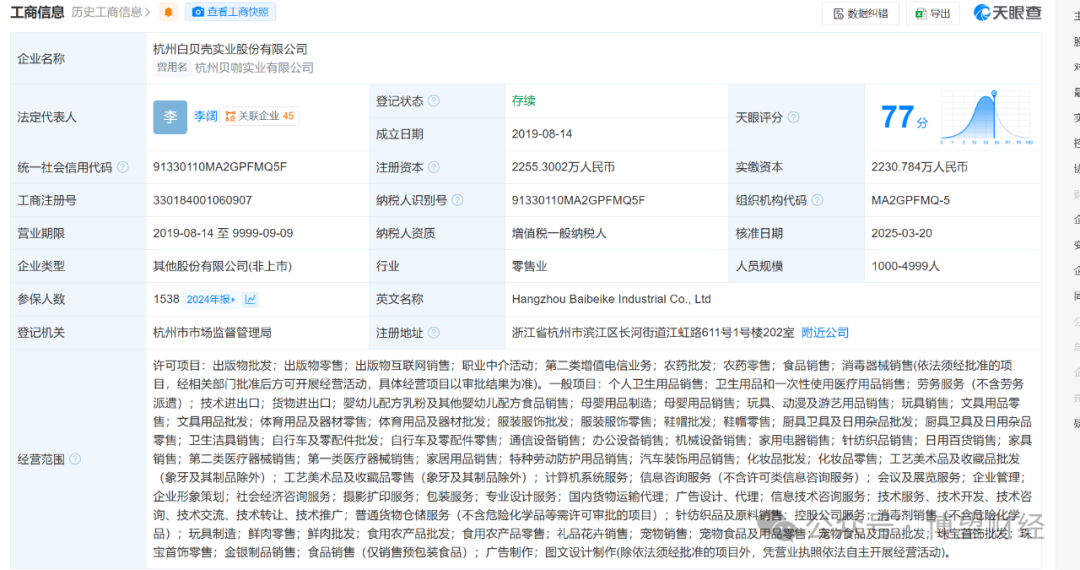Click help icon next to 登记状态
Viewport: 1080px width, 570px height.
coord(434,101)
